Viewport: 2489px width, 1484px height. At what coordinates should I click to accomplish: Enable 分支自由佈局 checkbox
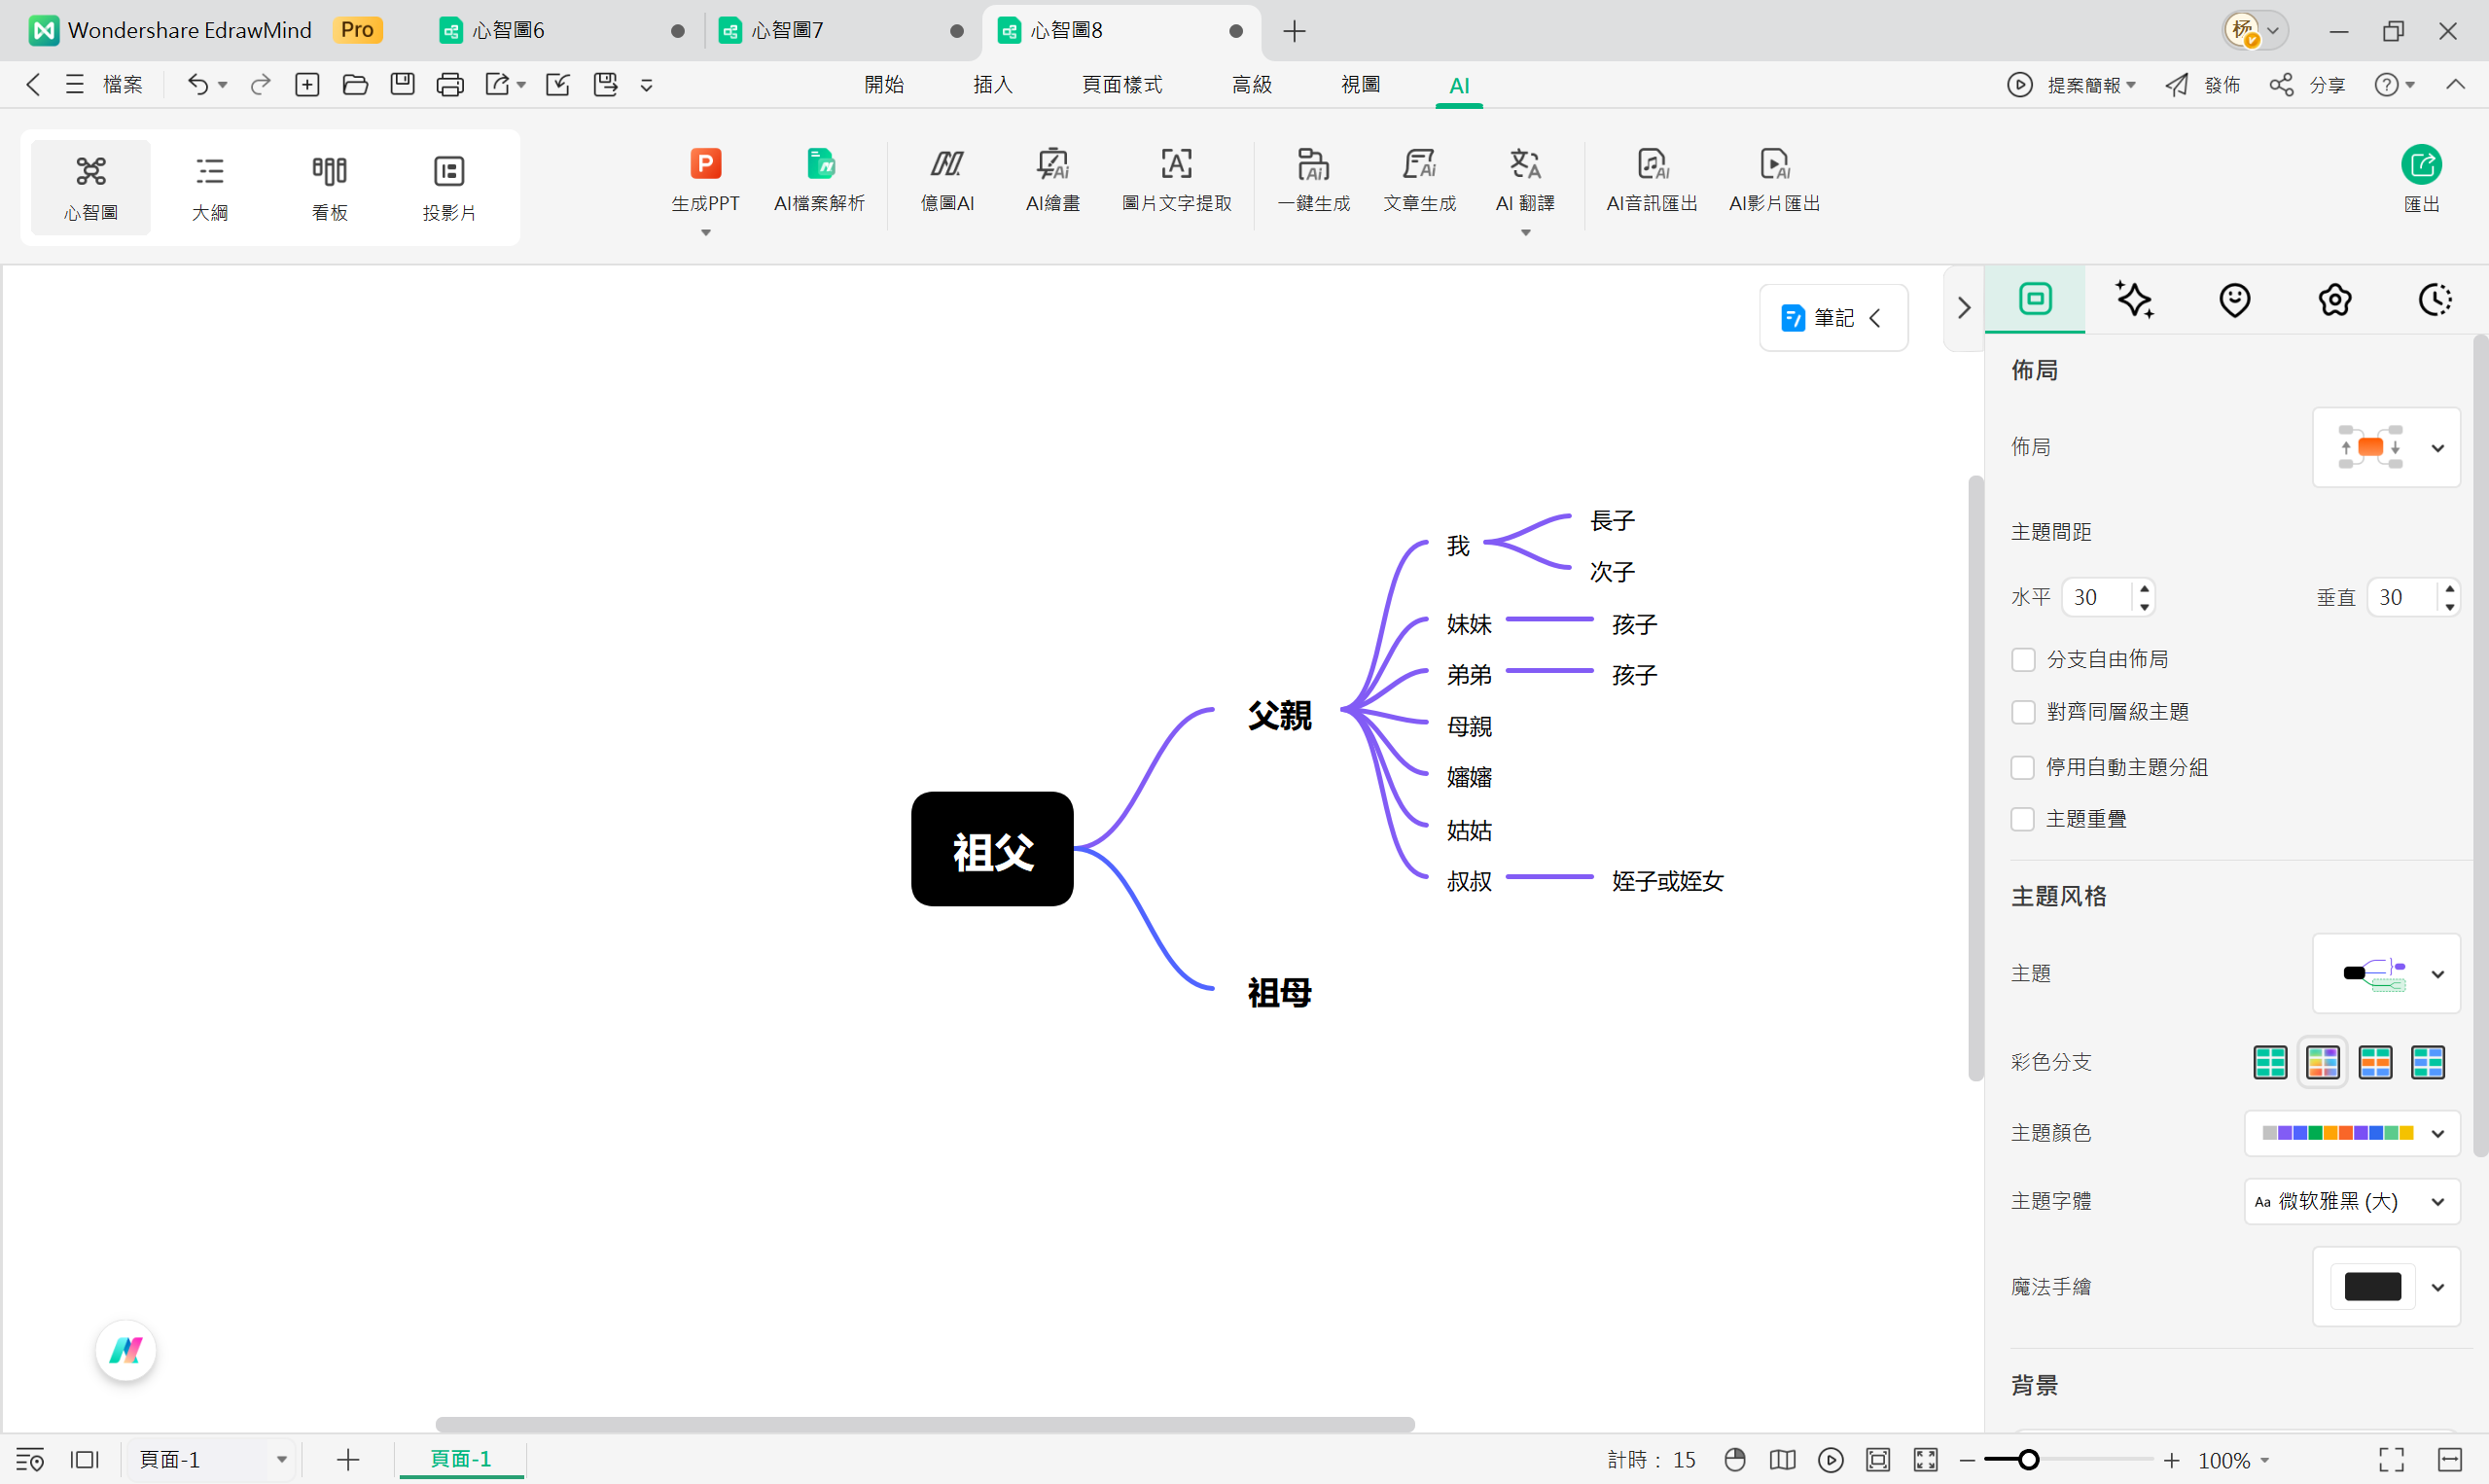[2023, 660]
